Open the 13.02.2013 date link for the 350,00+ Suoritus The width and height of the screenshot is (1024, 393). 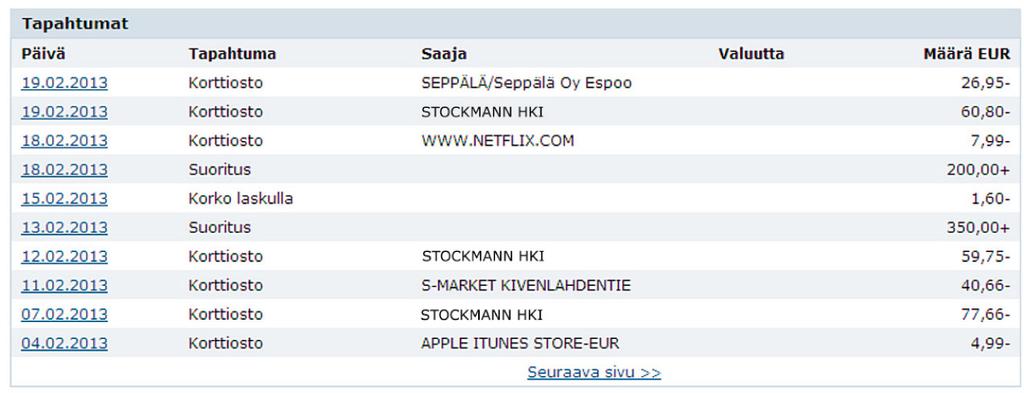tap(65, 228)
